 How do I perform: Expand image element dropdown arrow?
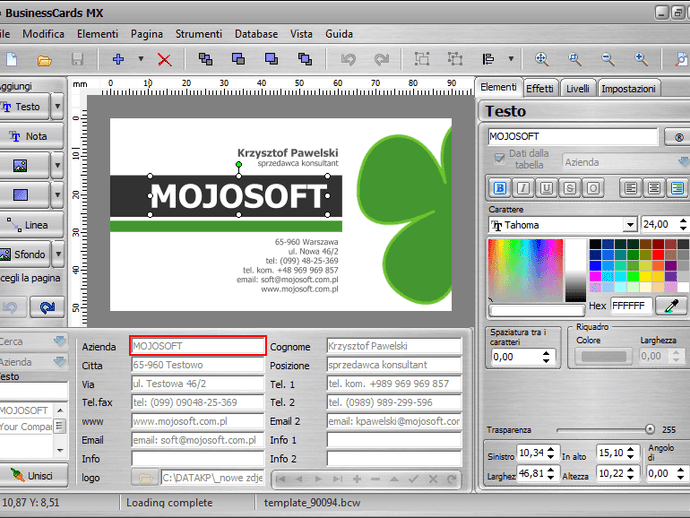point(57,165)
